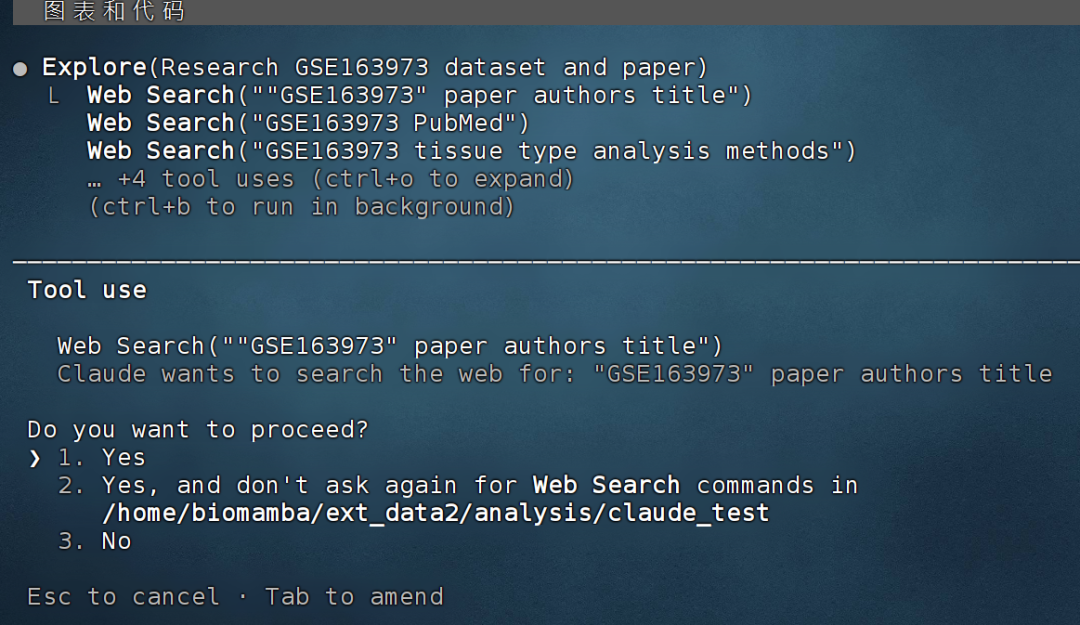This screenshot has width=1080, height=625.
Task: Click the /home/biomamba/ext_data2/analysis/claude_test path
Action: click(435, 513)
